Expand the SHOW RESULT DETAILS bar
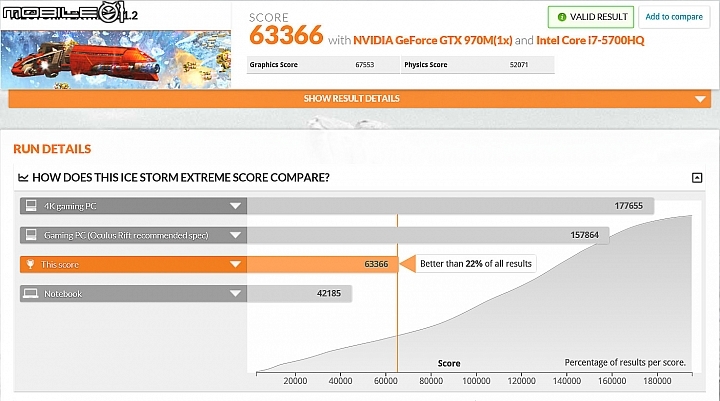Viewport: 720px width, 401px height. tap(360, 99)
